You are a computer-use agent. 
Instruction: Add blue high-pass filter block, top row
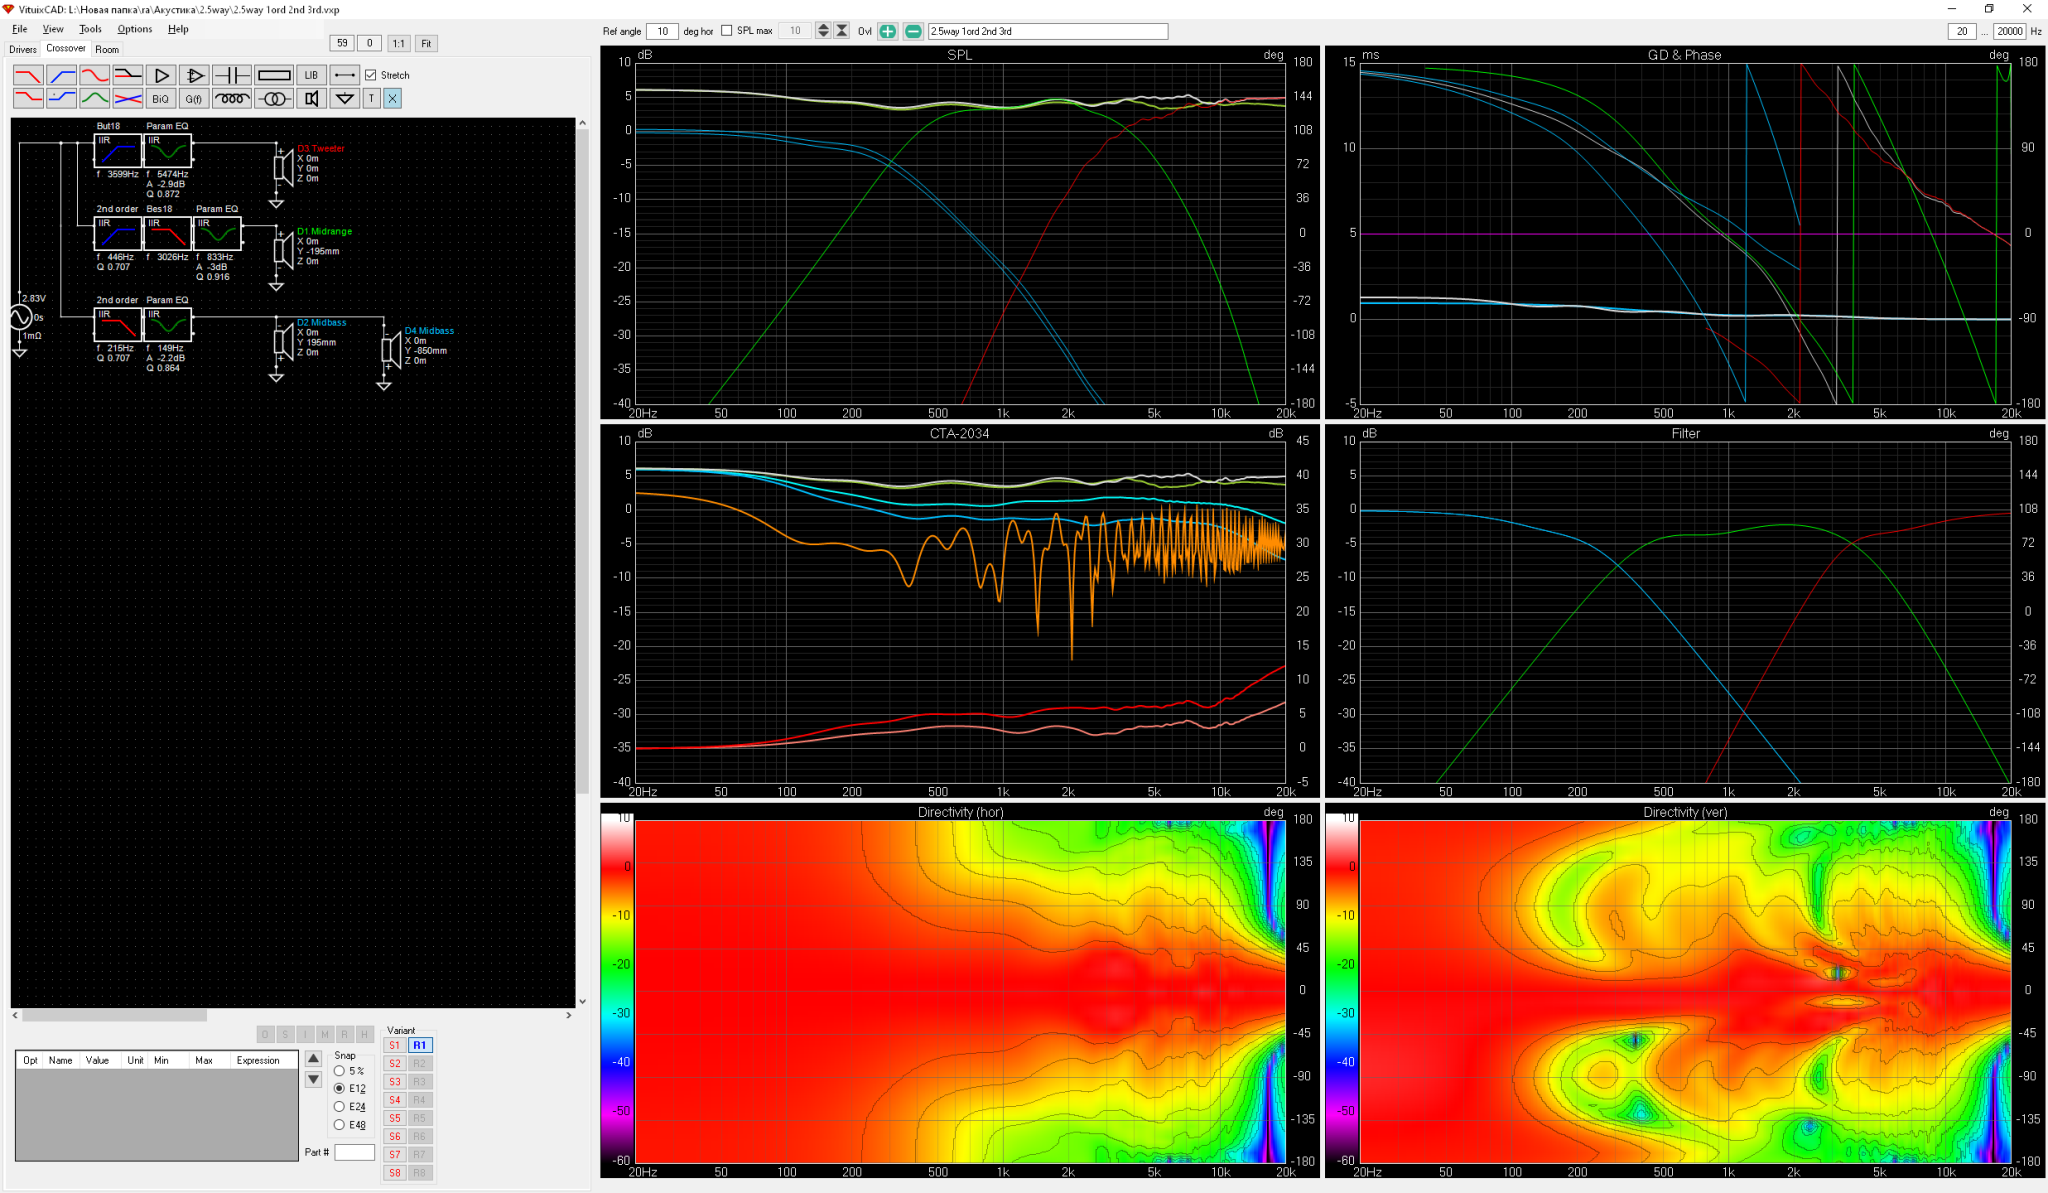tap(62, 75)
